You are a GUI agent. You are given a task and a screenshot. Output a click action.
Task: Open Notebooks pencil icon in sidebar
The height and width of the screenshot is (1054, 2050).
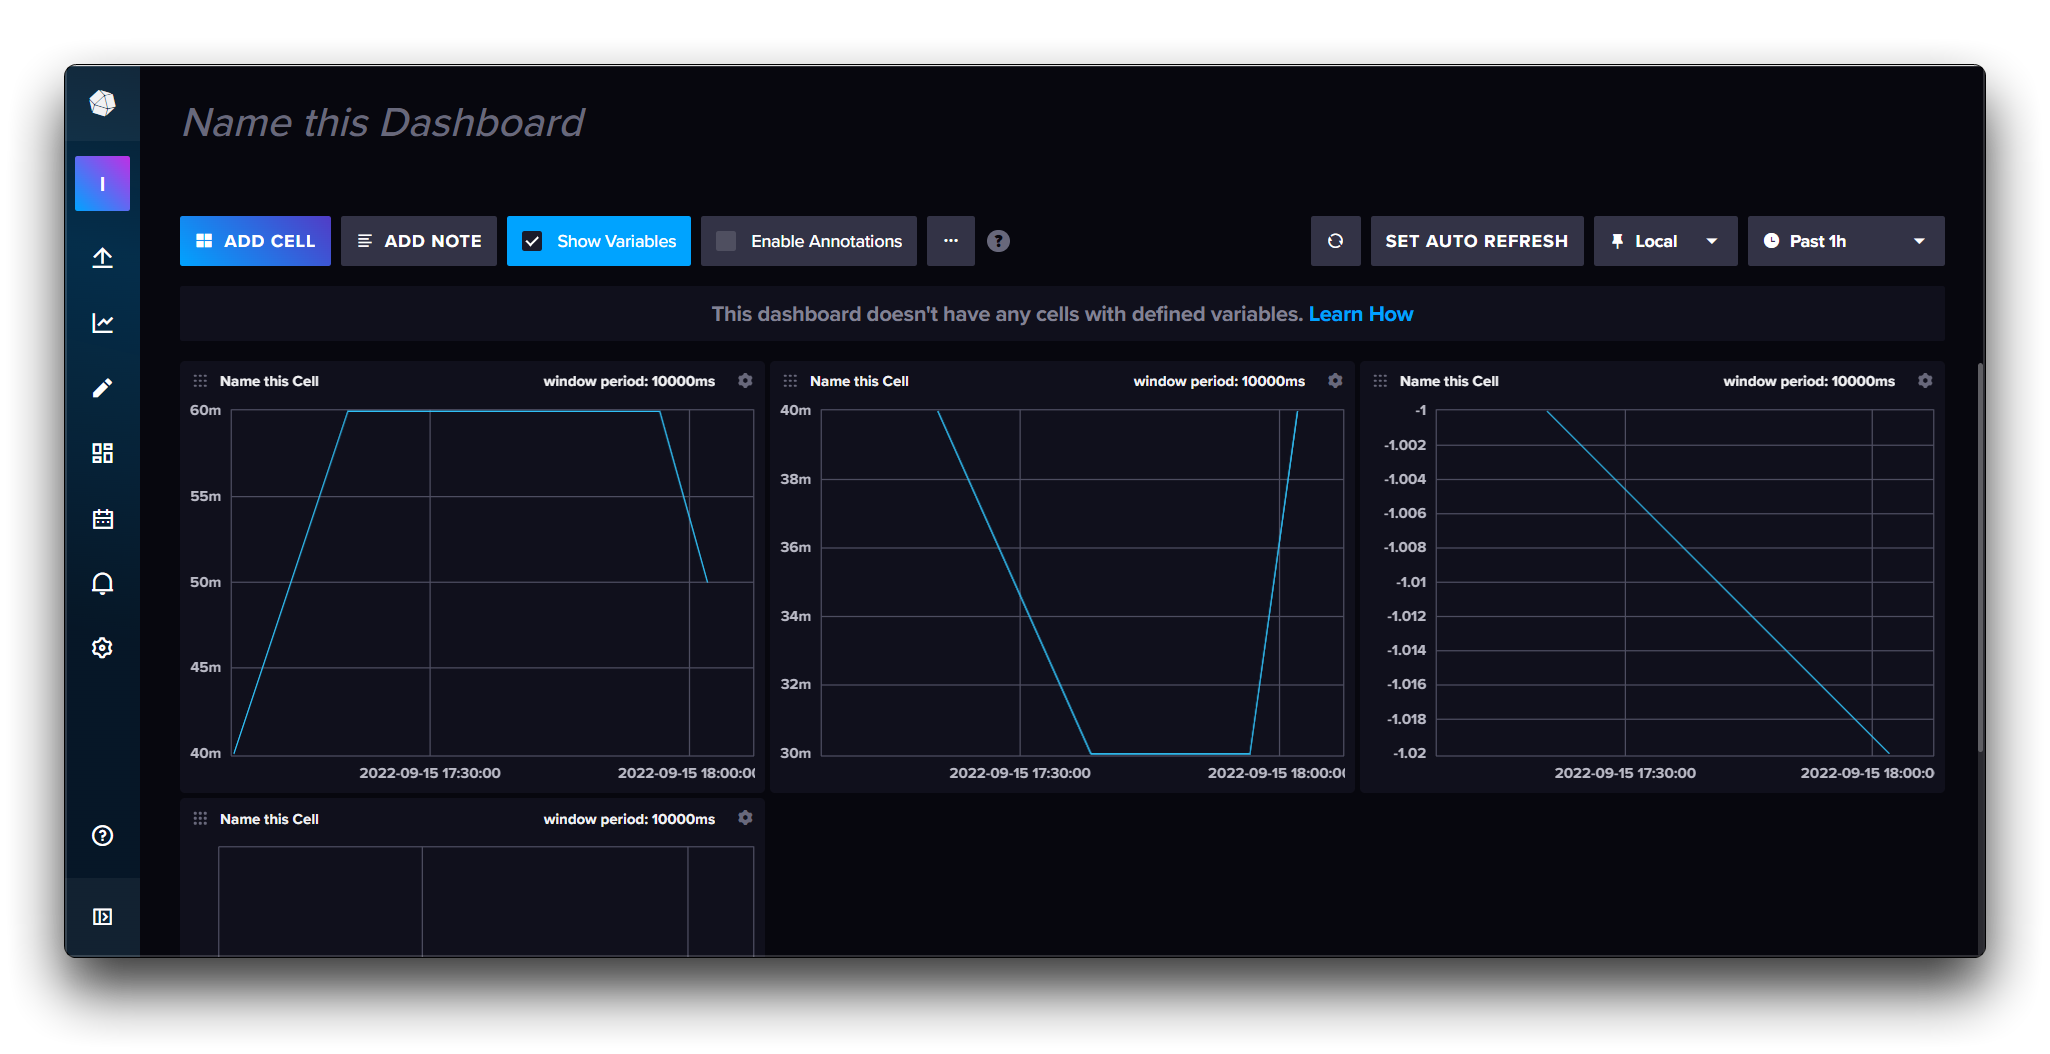[x=102, y=388]
